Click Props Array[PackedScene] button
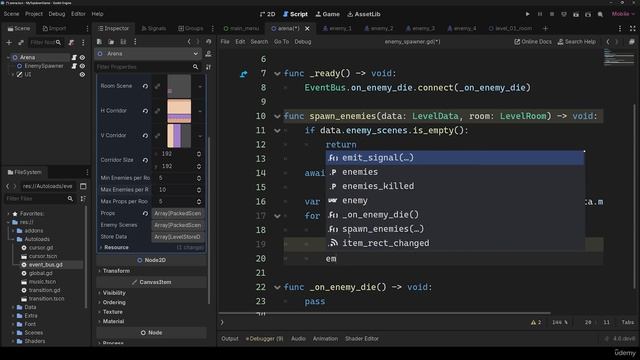This screenshot has width=640, height=360. 178,213
